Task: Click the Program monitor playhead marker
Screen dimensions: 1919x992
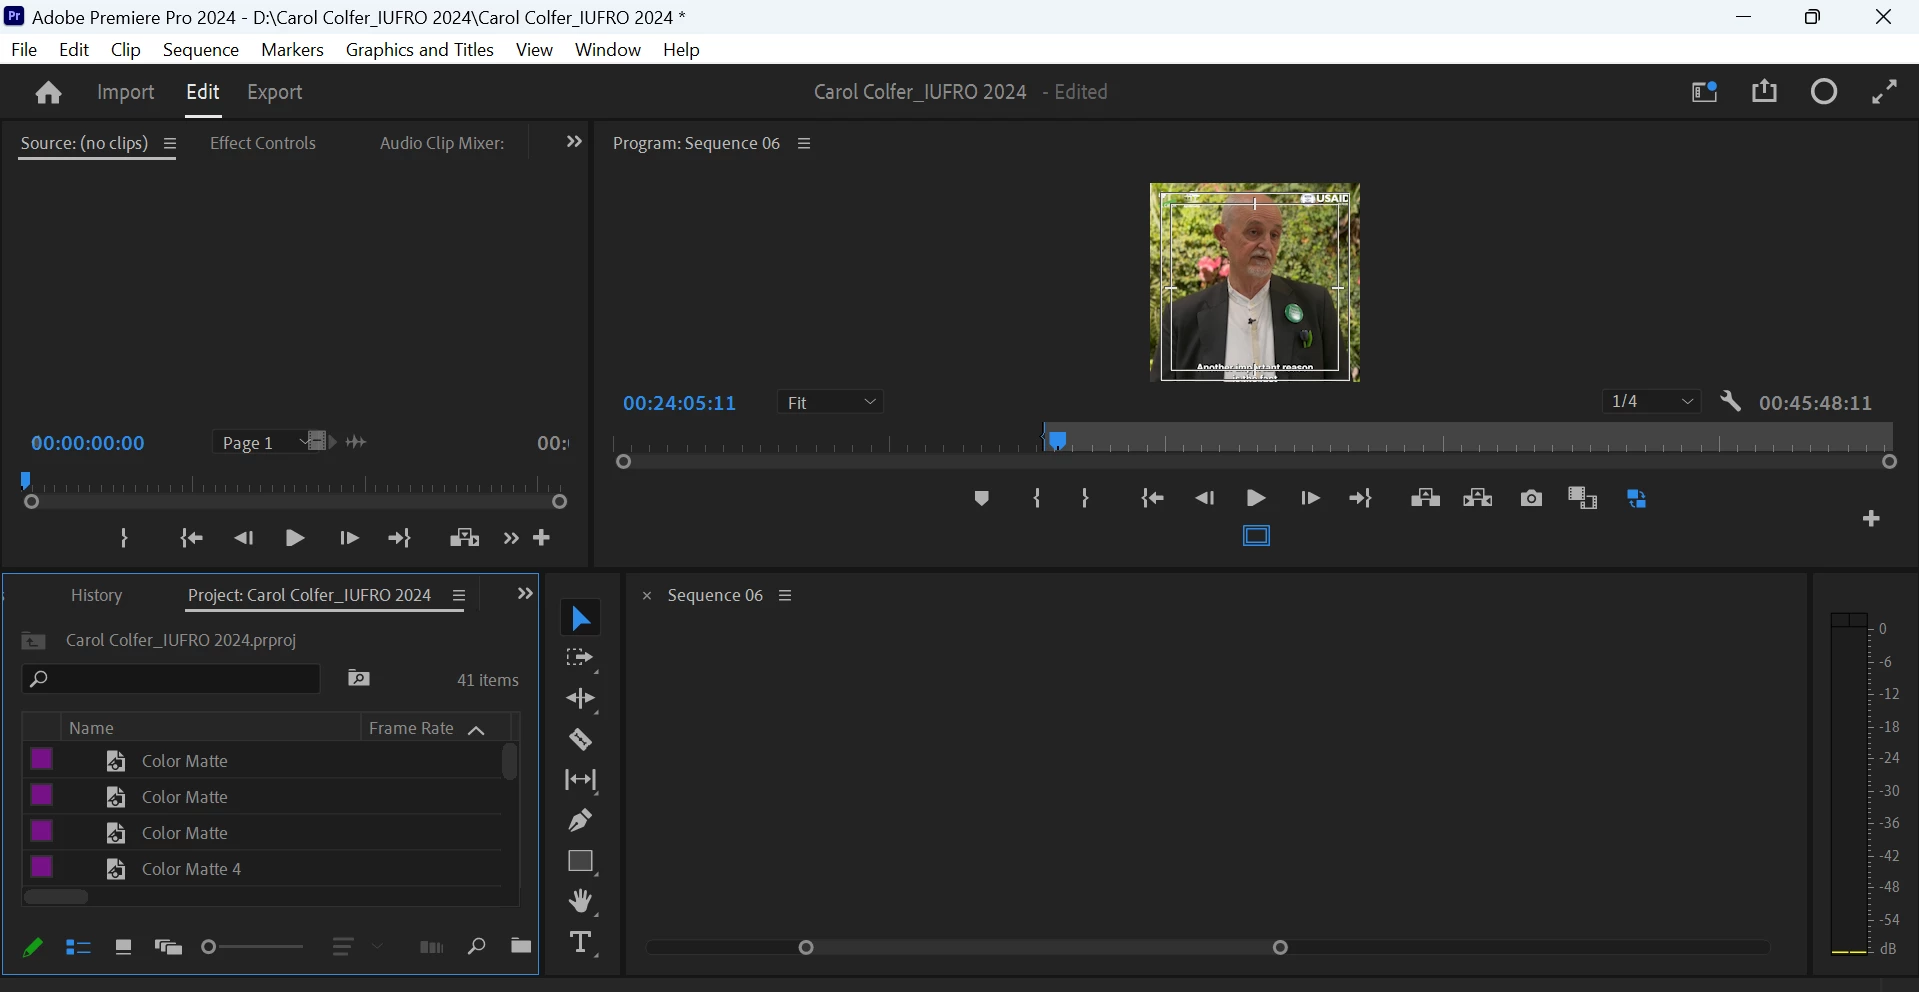Action: tap(1058, 440)
